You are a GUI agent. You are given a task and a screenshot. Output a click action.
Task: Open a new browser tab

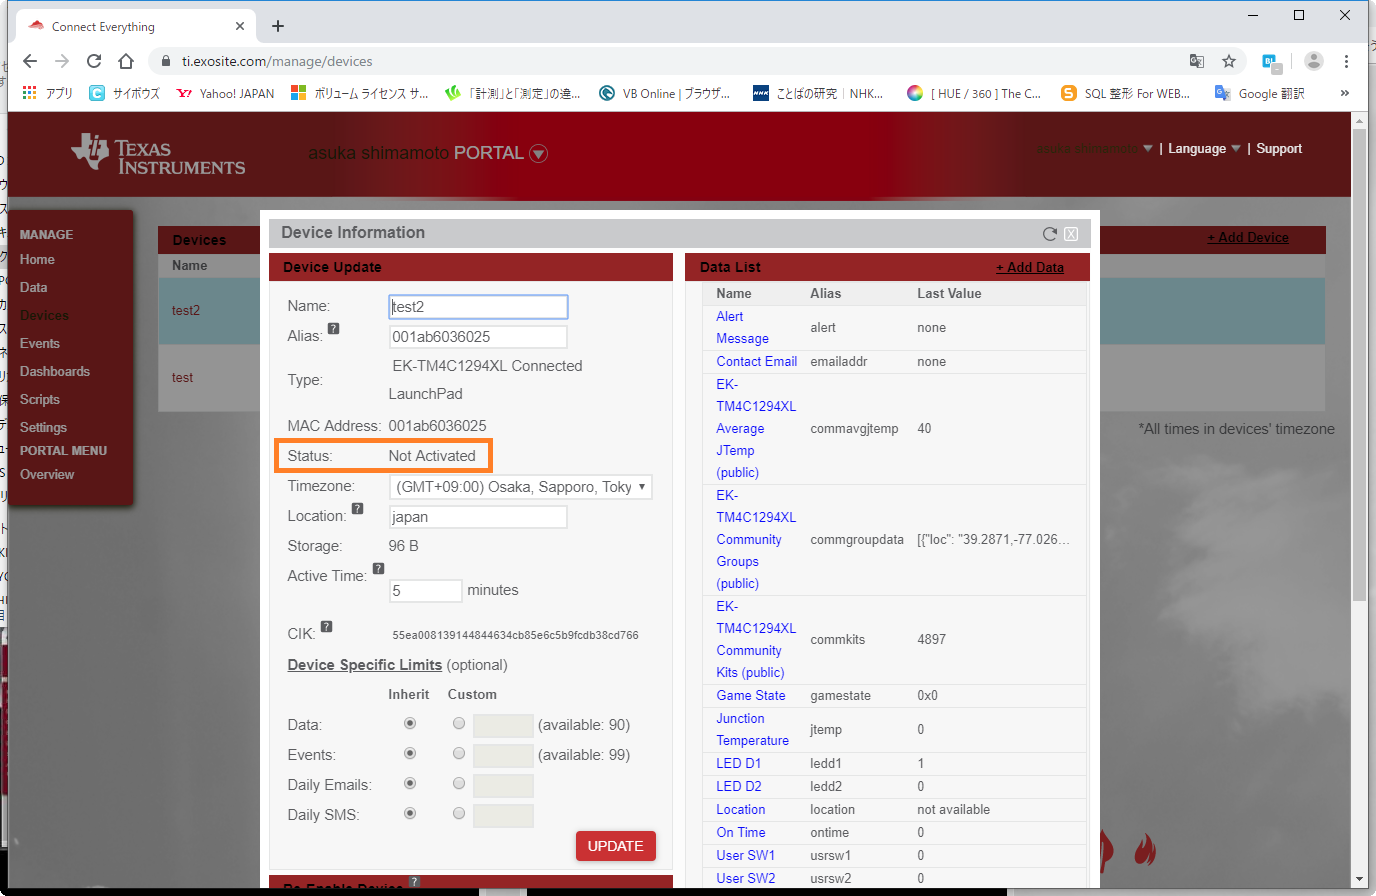[278, 26]
